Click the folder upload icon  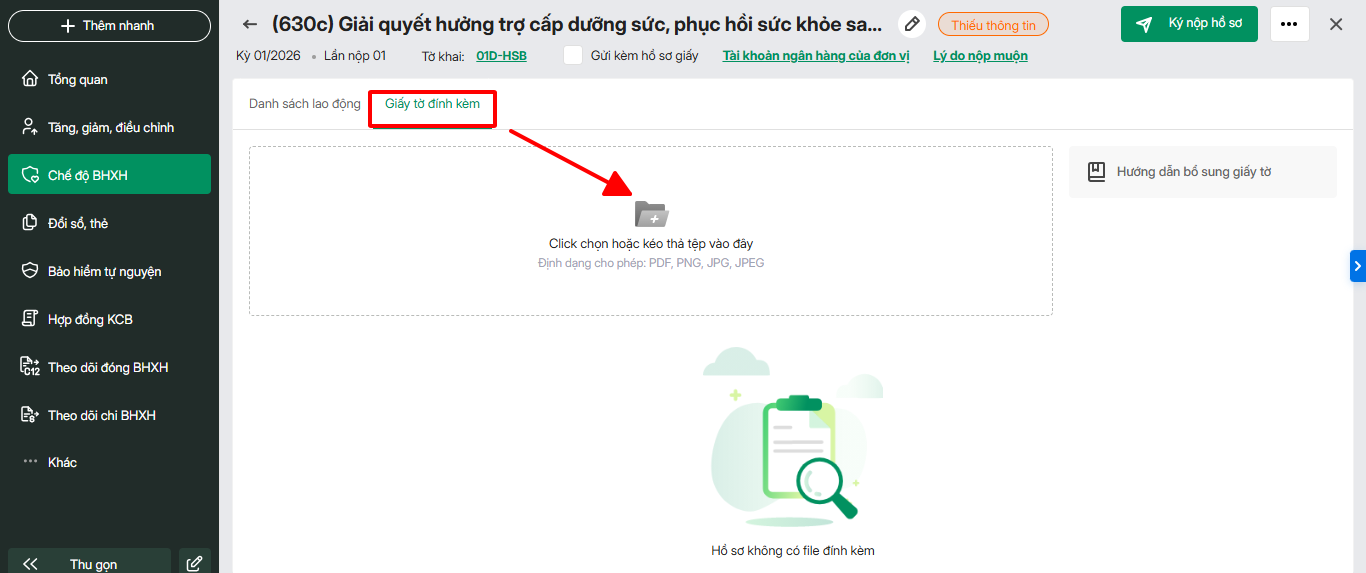(x=651, y=214)
